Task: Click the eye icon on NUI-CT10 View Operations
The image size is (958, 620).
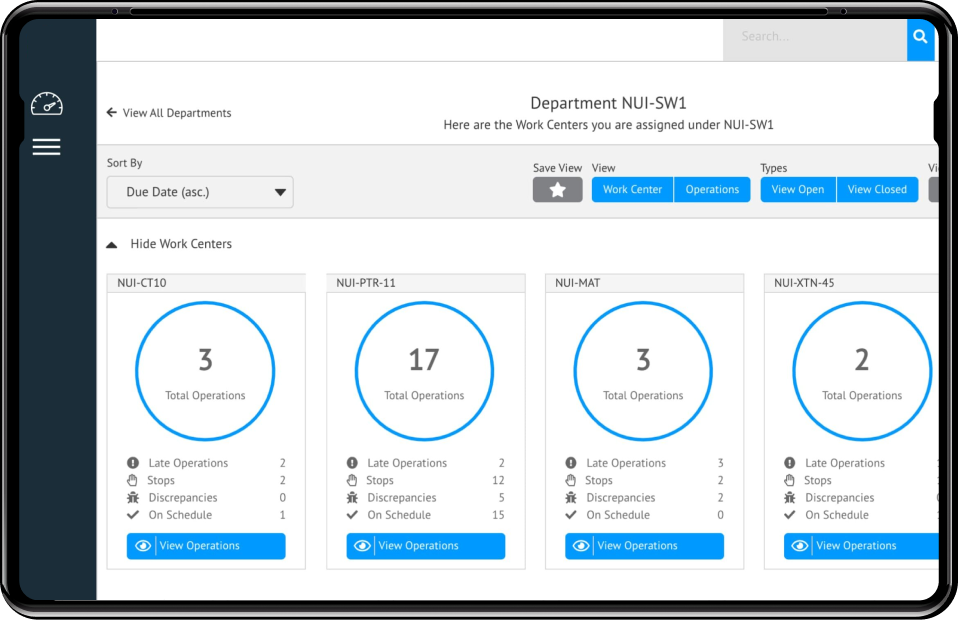Action: (143, 545)
